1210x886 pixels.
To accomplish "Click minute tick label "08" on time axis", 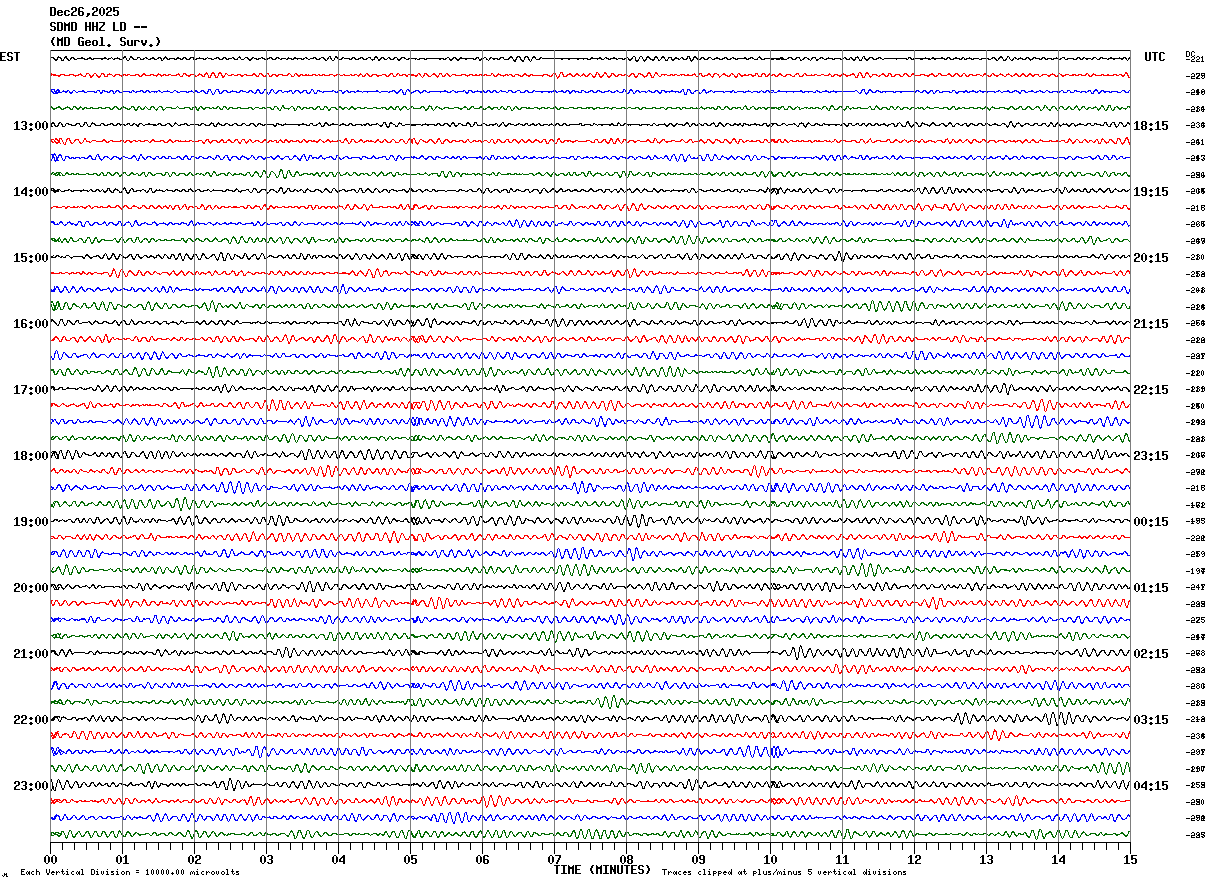I will (627, 859).
